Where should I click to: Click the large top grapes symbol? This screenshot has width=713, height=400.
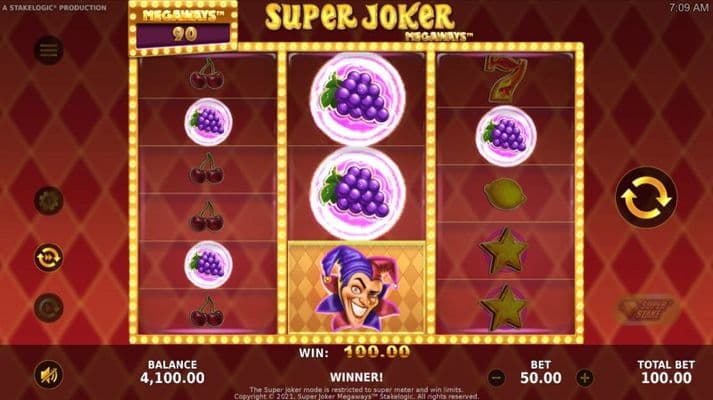pyautogui.click(x=357, y=99)
